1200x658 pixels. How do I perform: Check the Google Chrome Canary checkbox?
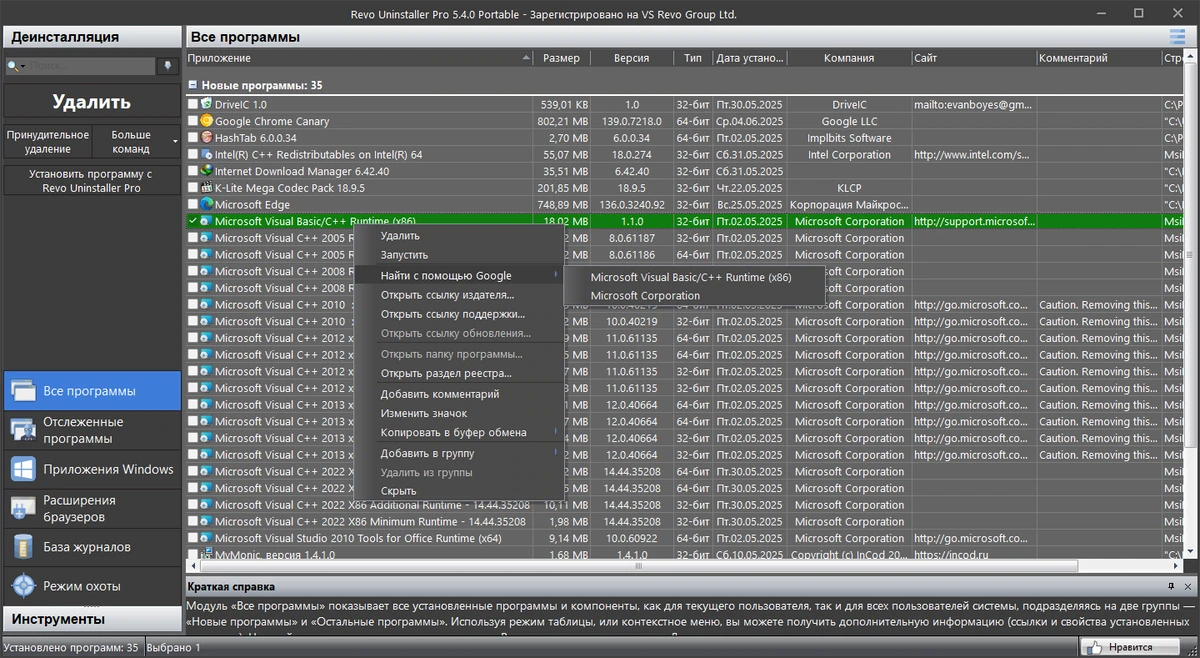[193, 121]
